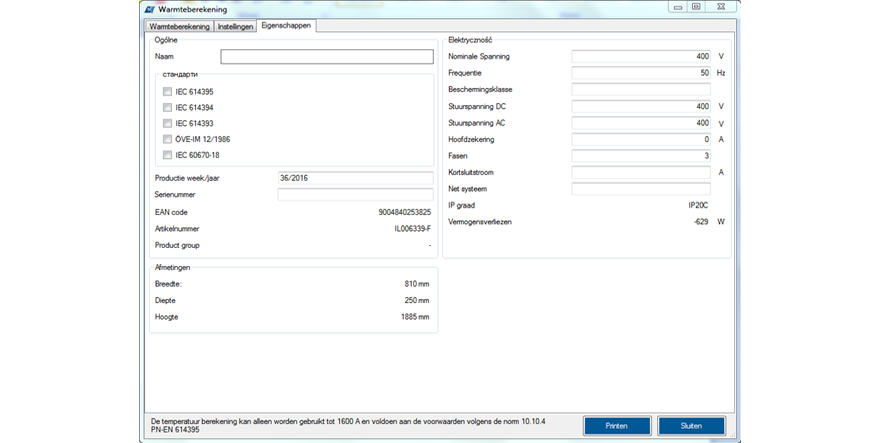Image resolution: width=880 pixels, height=443 pixels.
Task: Close the window with the X button
Action: [x=722, y=7]
